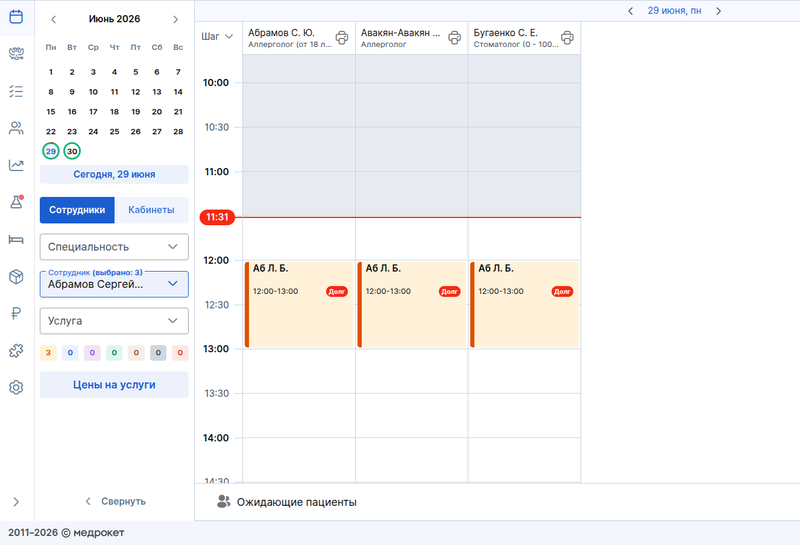Select the orange status counter showing 3

[48, 353]
